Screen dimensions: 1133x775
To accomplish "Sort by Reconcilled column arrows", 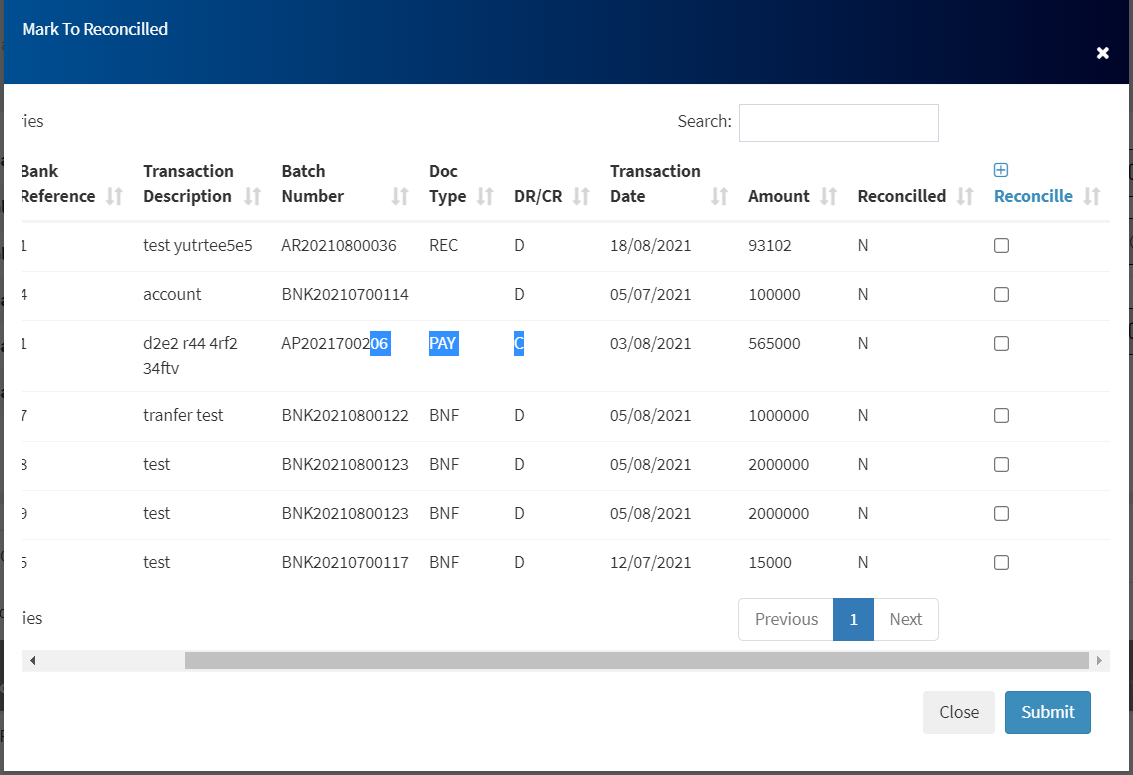I will click(966, 196).
